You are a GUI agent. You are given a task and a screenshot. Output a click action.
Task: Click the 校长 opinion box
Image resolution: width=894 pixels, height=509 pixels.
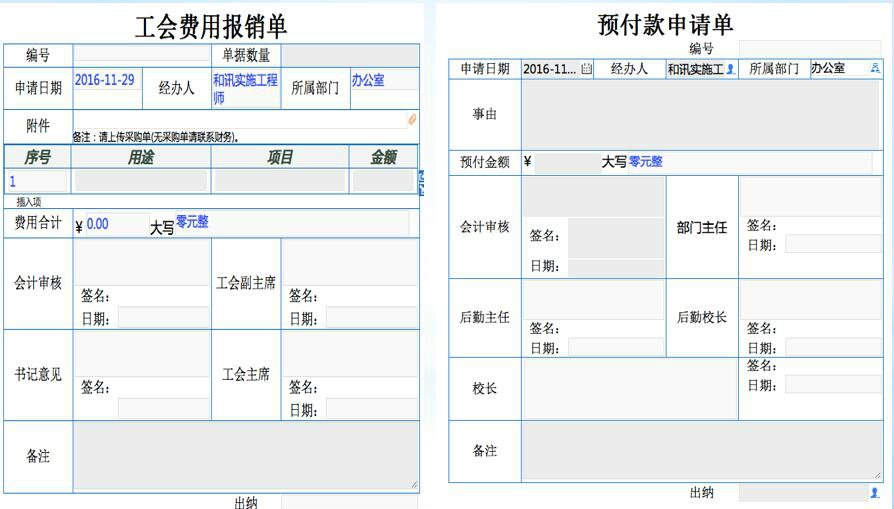coord(629,389)
